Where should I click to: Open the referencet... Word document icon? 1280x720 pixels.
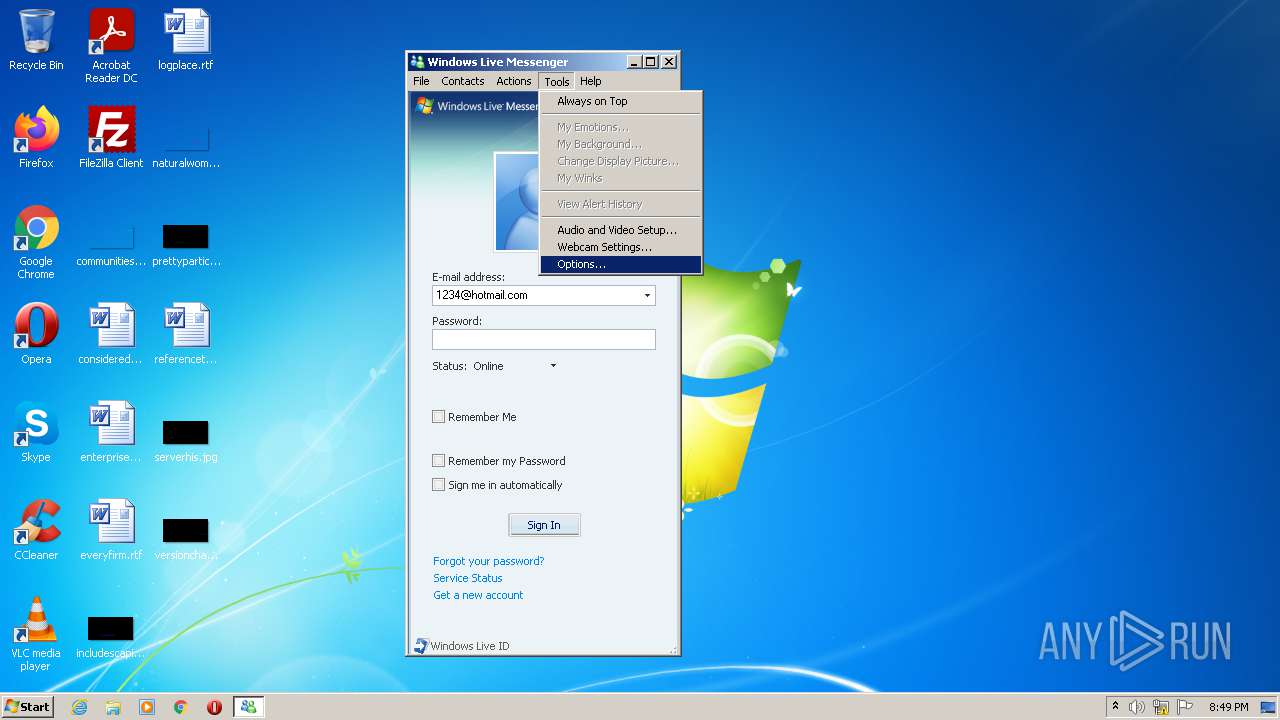tap(186, 334)
